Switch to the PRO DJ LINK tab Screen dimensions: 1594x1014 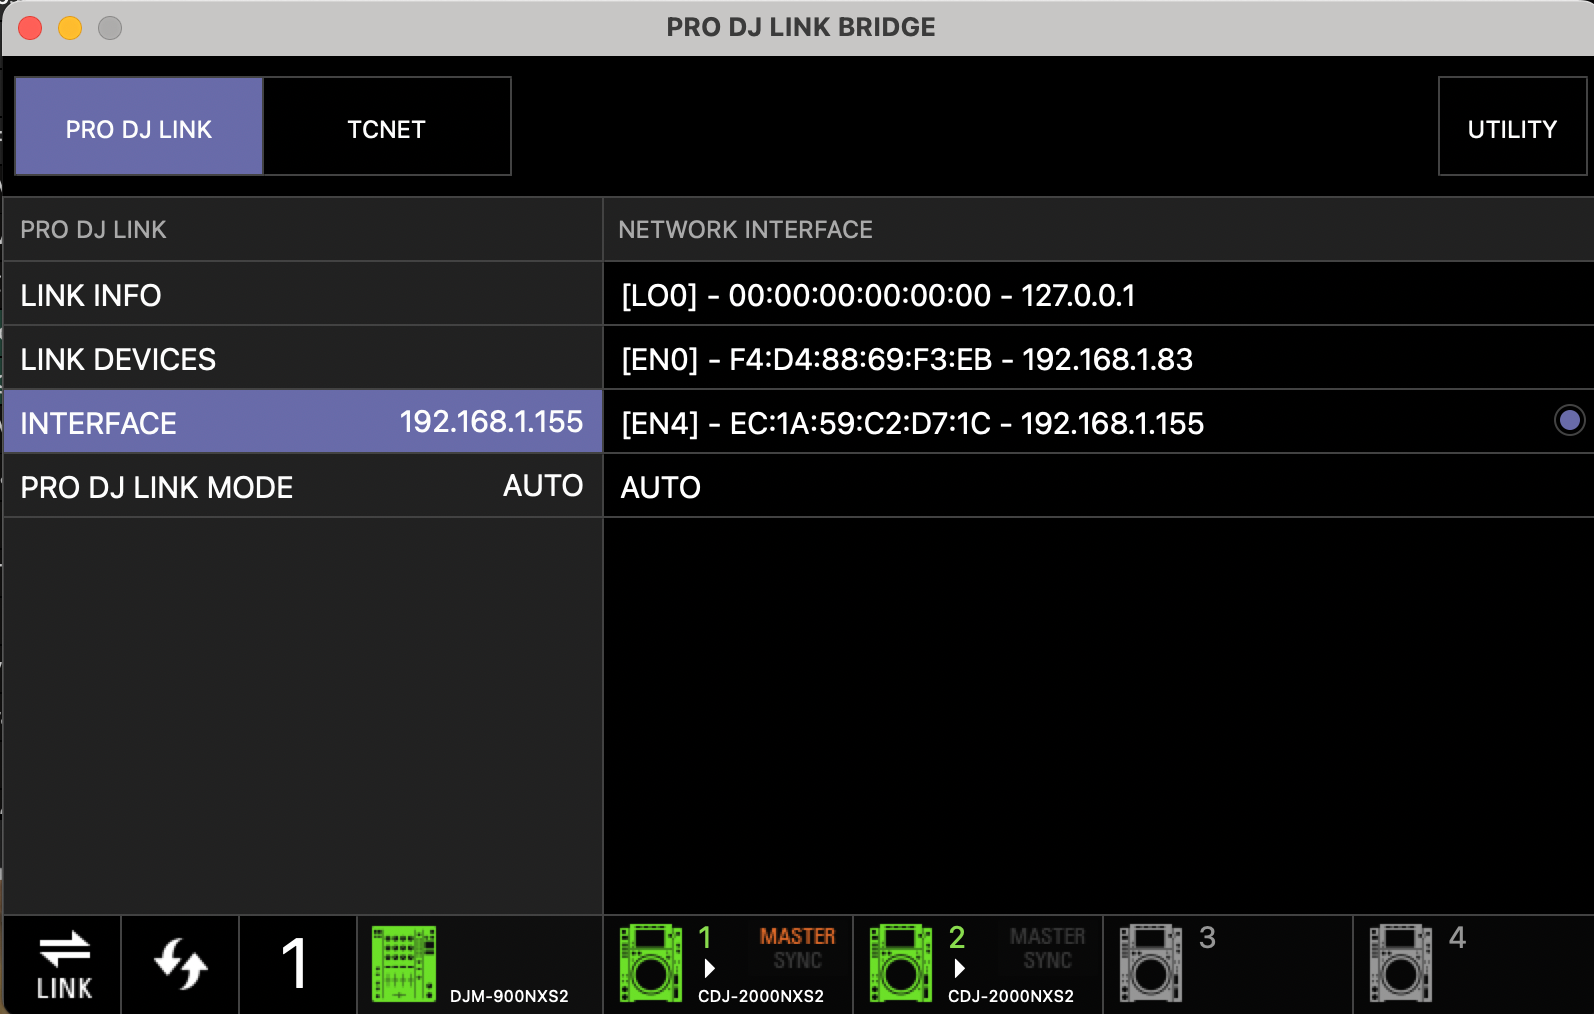pyautogui.click(x=139, y=127)
